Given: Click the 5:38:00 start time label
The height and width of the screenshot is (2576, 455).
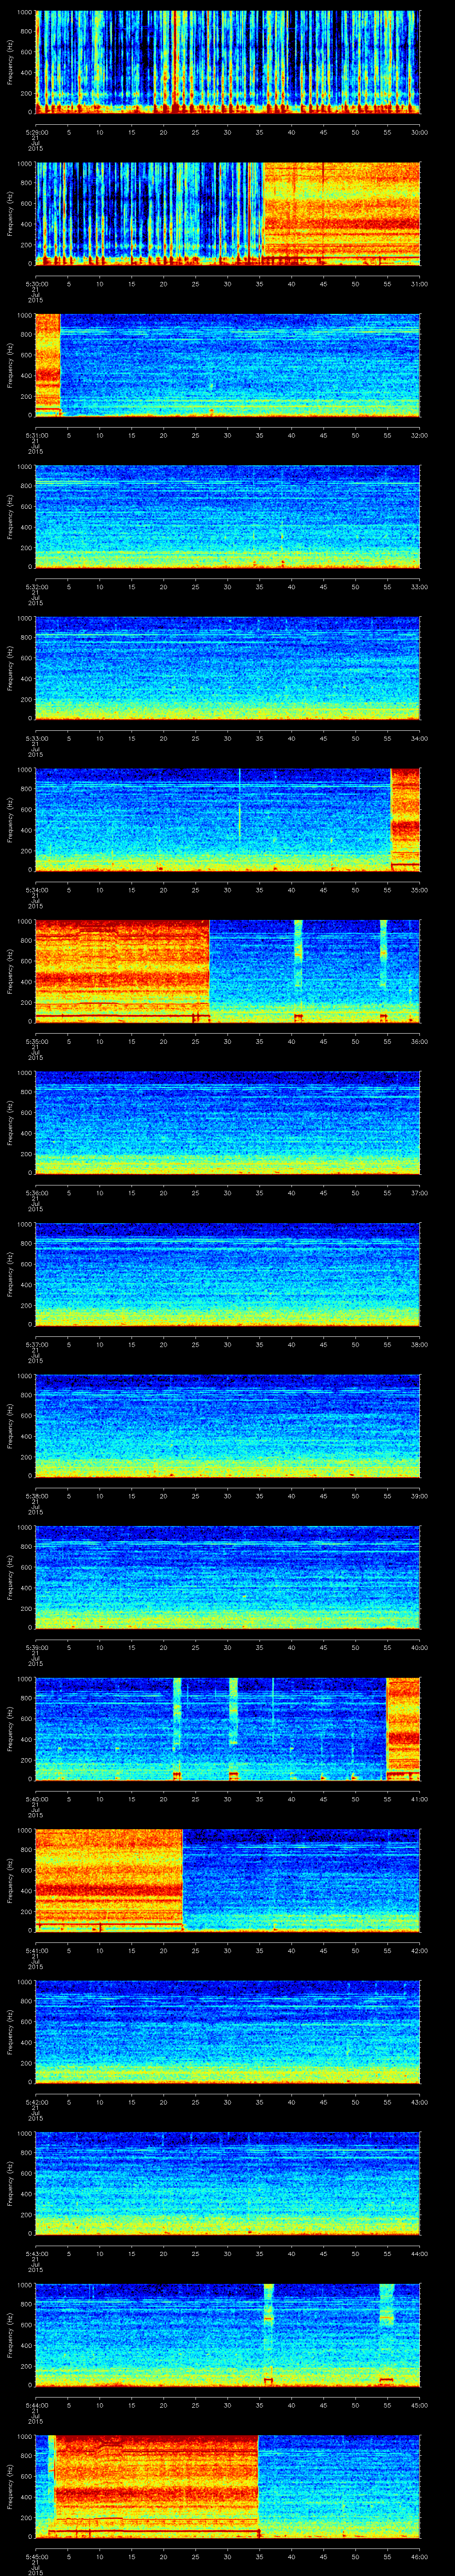Looking at the screenshot, I should click(x=36, y=1495).
